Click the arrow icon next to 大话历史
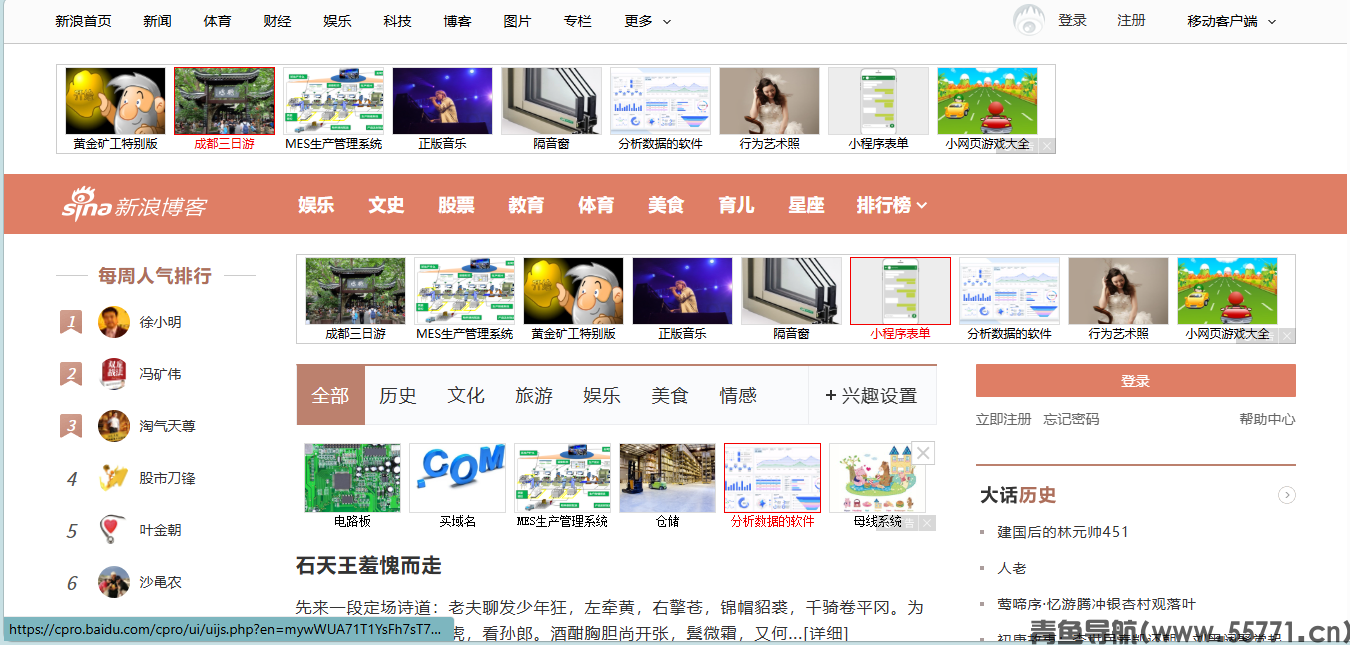The width and height of the screenshot is (1350, 645). tap(1287, 495)
